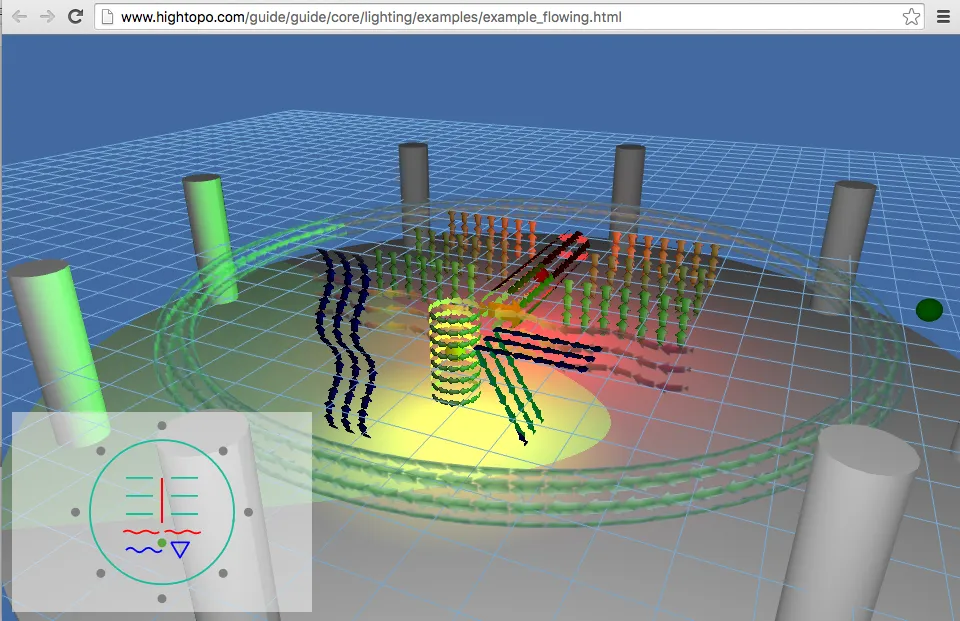Select the dark green sphere in the 3D scene

pyautogui.click(x=929, y=310)
